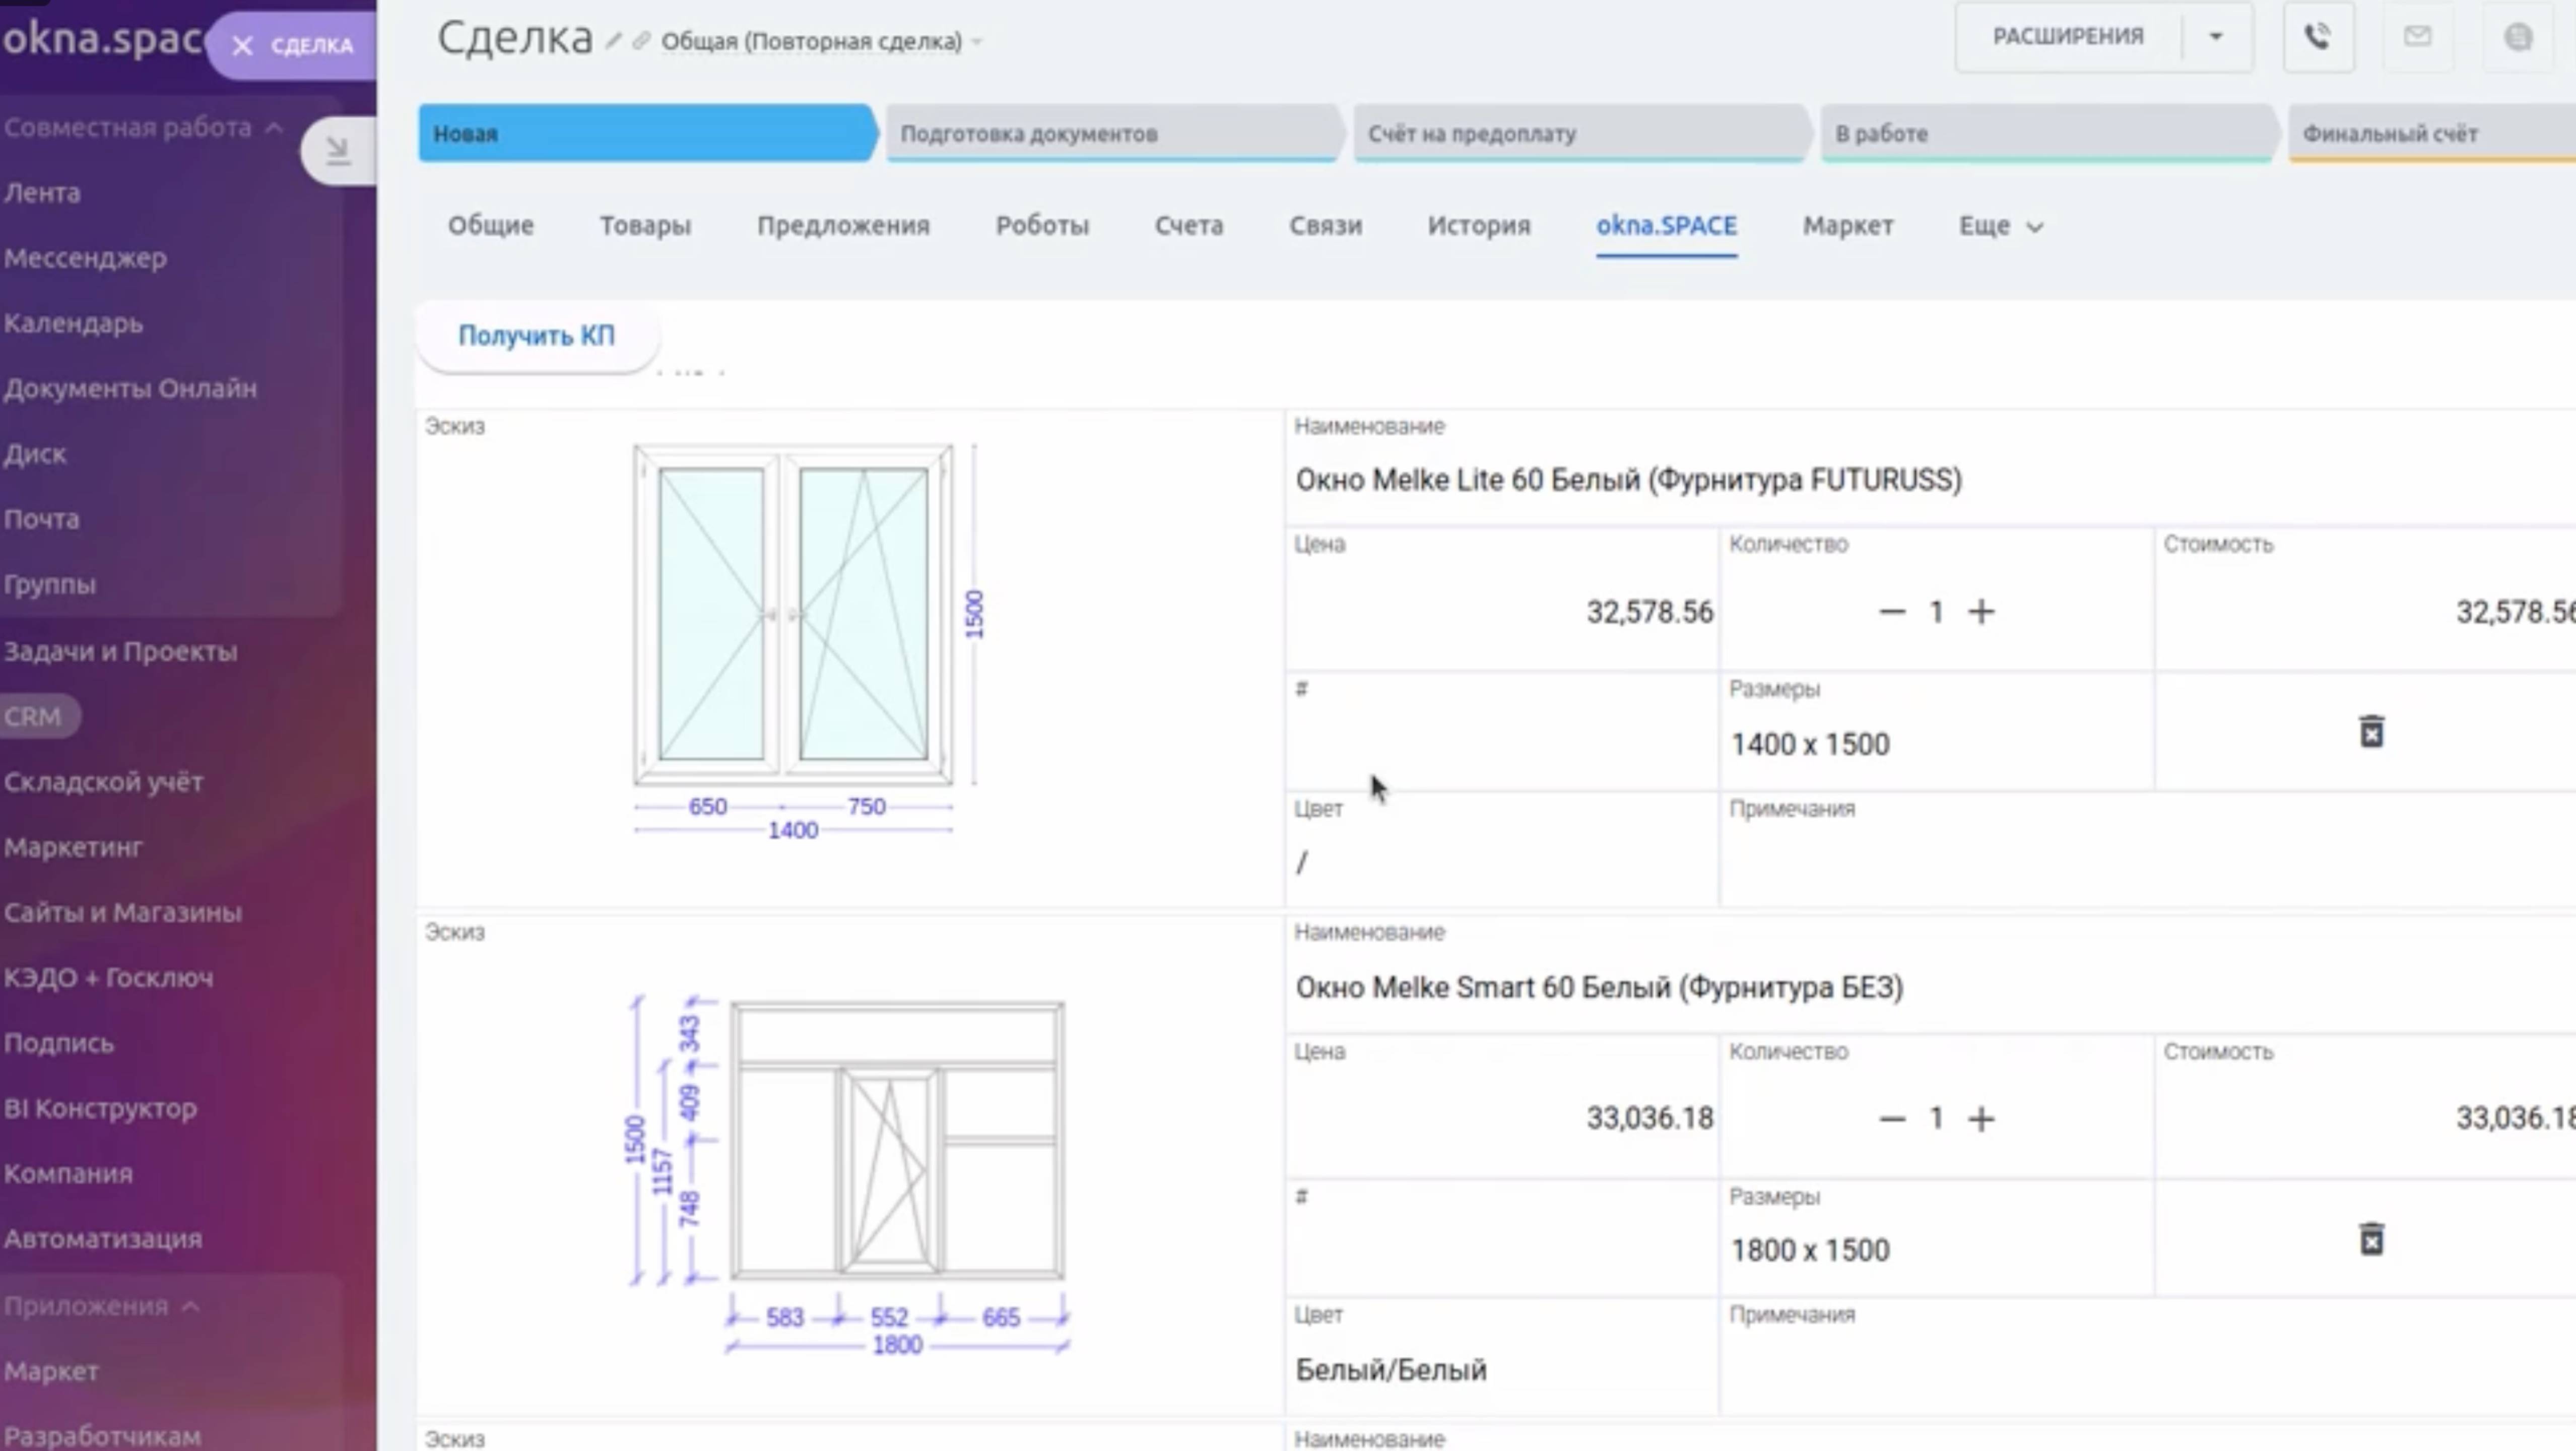
Task: Set deal stage to Подготовка документов
Action: click(x=1110, y=133)
